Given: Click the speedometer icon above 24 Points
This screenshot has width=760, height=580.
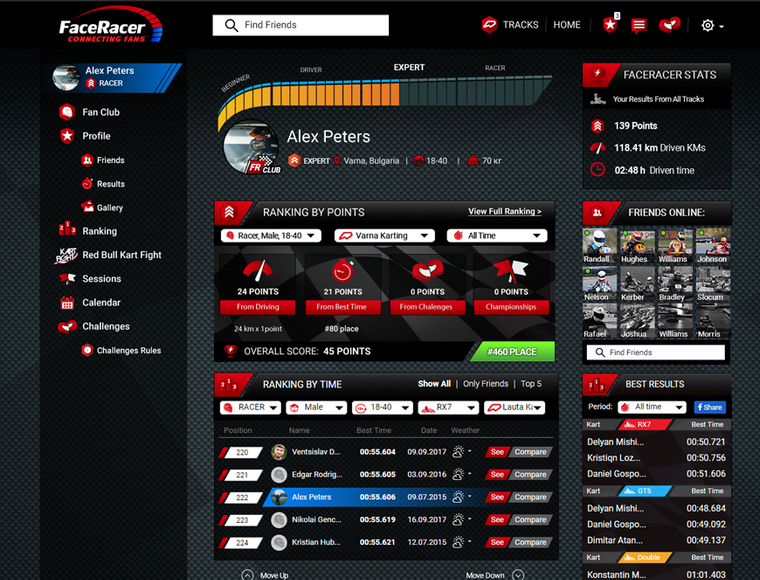Looking at the screenshot, I should (x=258, y=271).
